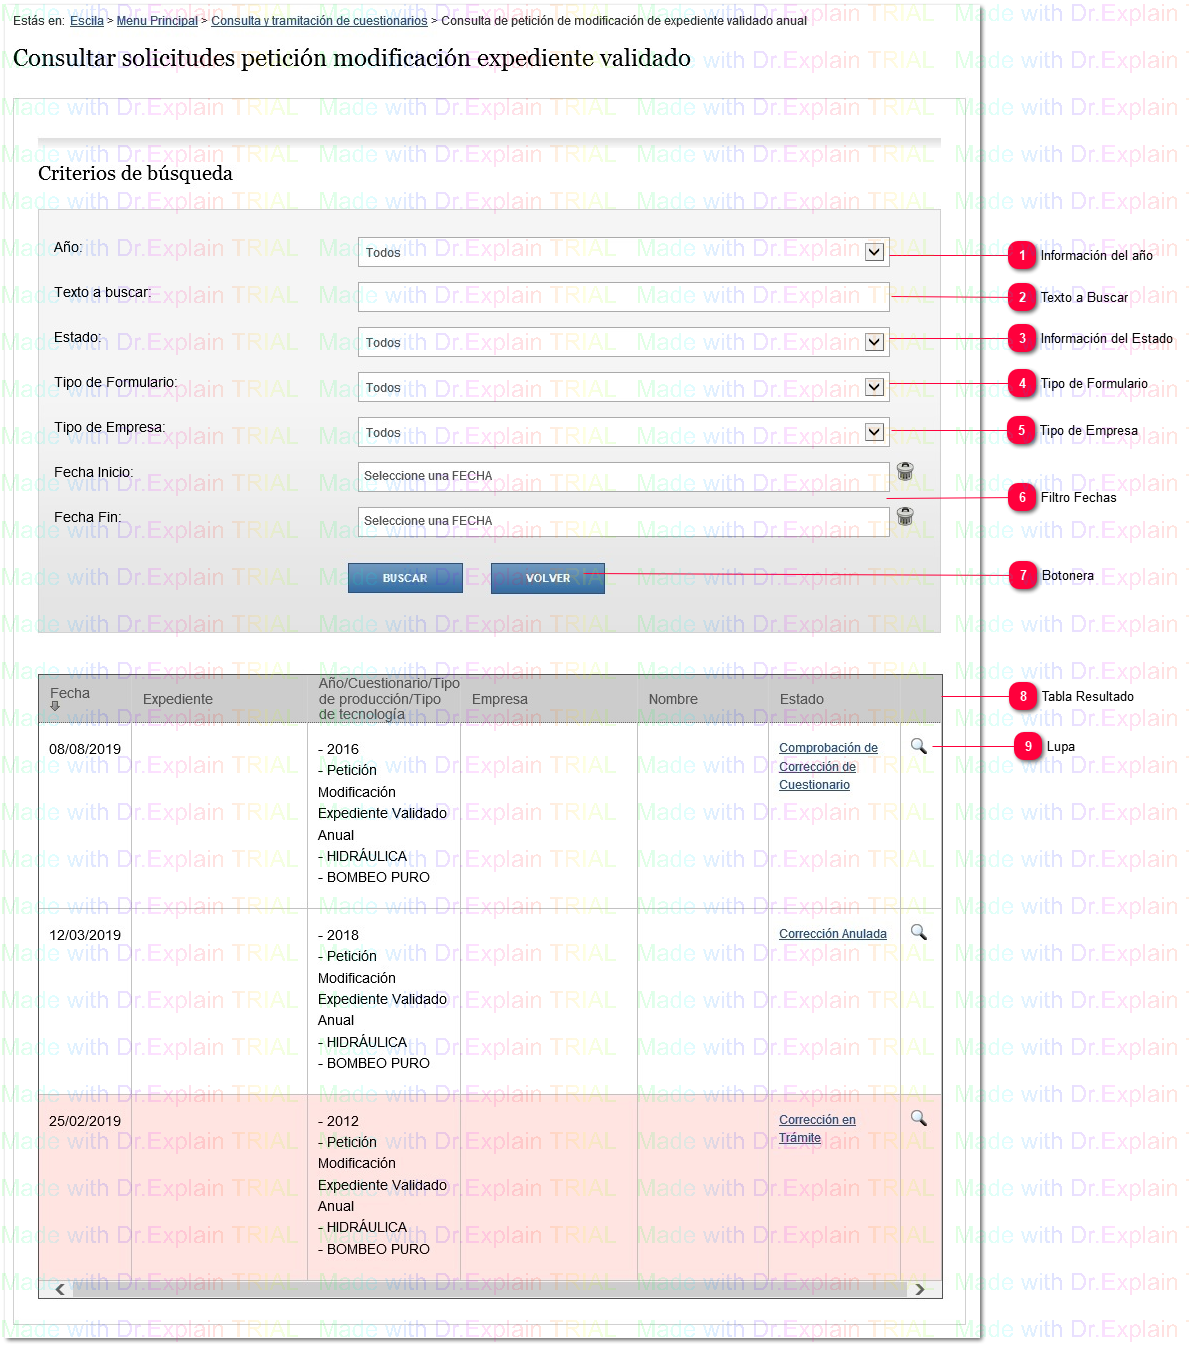The height and width of the screenshot is (1347, 1189).
Task: Open the Año dropdown
Action: (x=875, y=251)
